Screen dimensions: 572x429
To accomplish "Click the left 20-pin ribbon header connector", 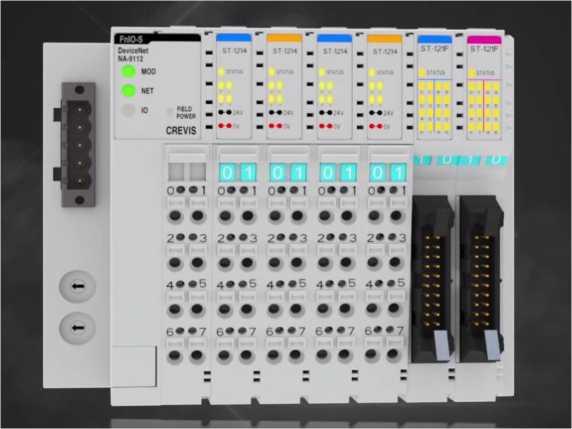I will point(433,279).
